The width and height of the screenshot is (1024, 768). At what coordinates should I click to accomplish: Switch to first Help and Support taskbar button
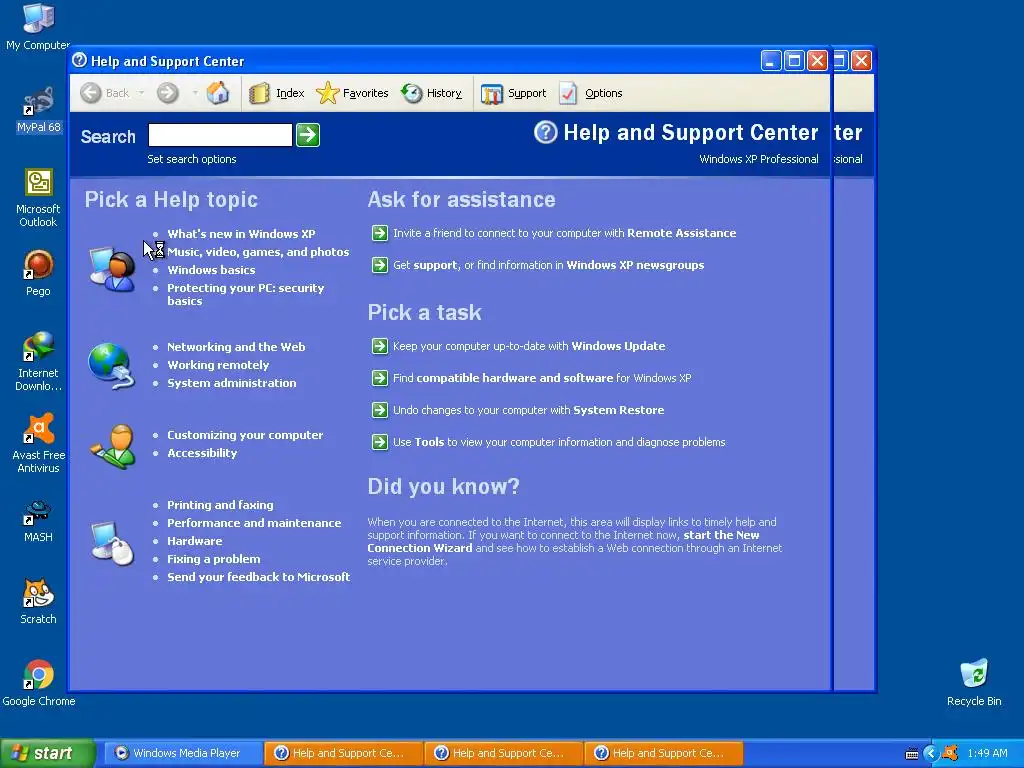click(x=344, y=753)
